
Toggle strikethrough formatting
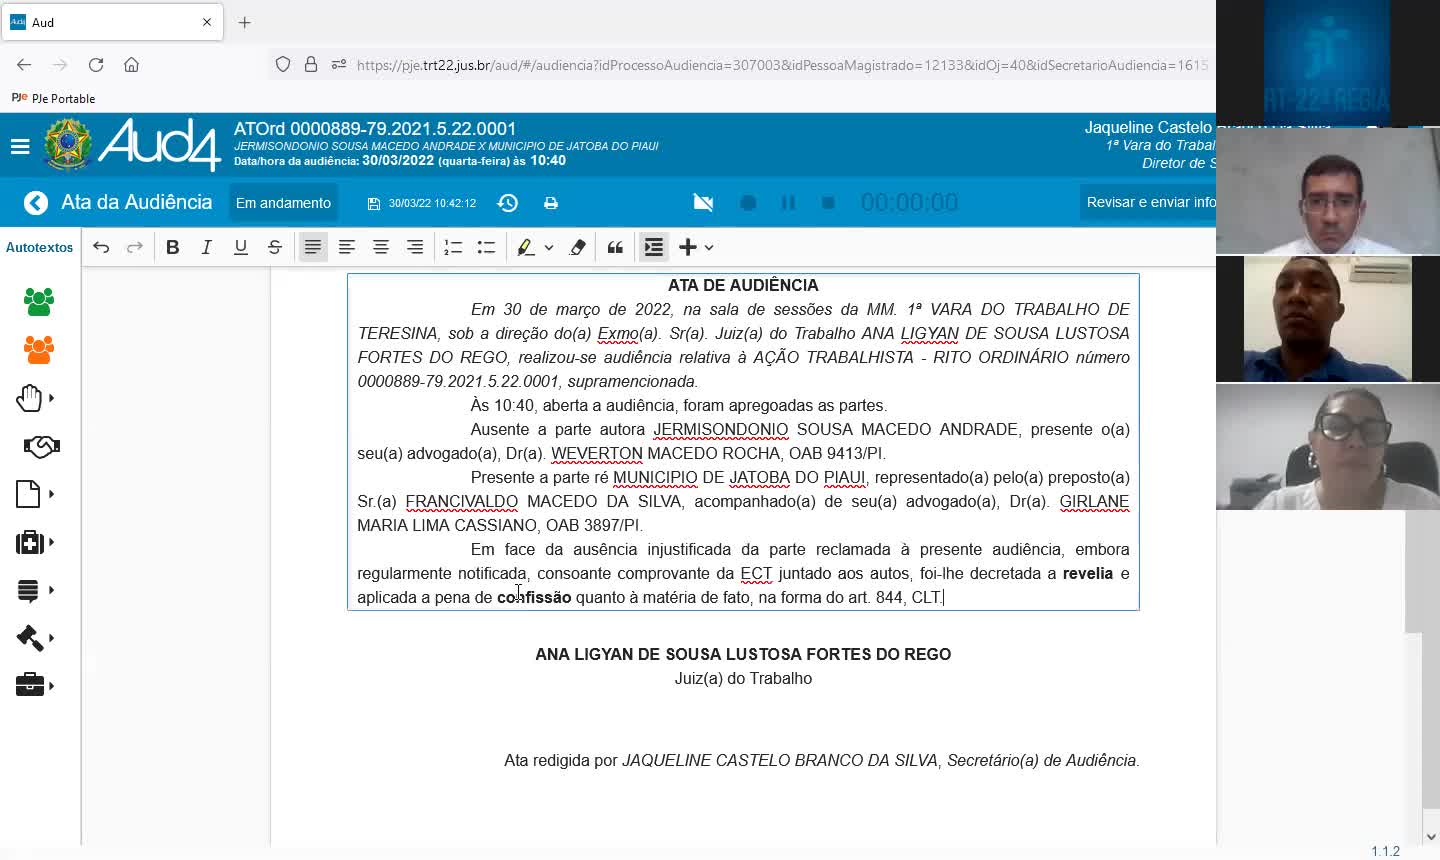point(275,247)
